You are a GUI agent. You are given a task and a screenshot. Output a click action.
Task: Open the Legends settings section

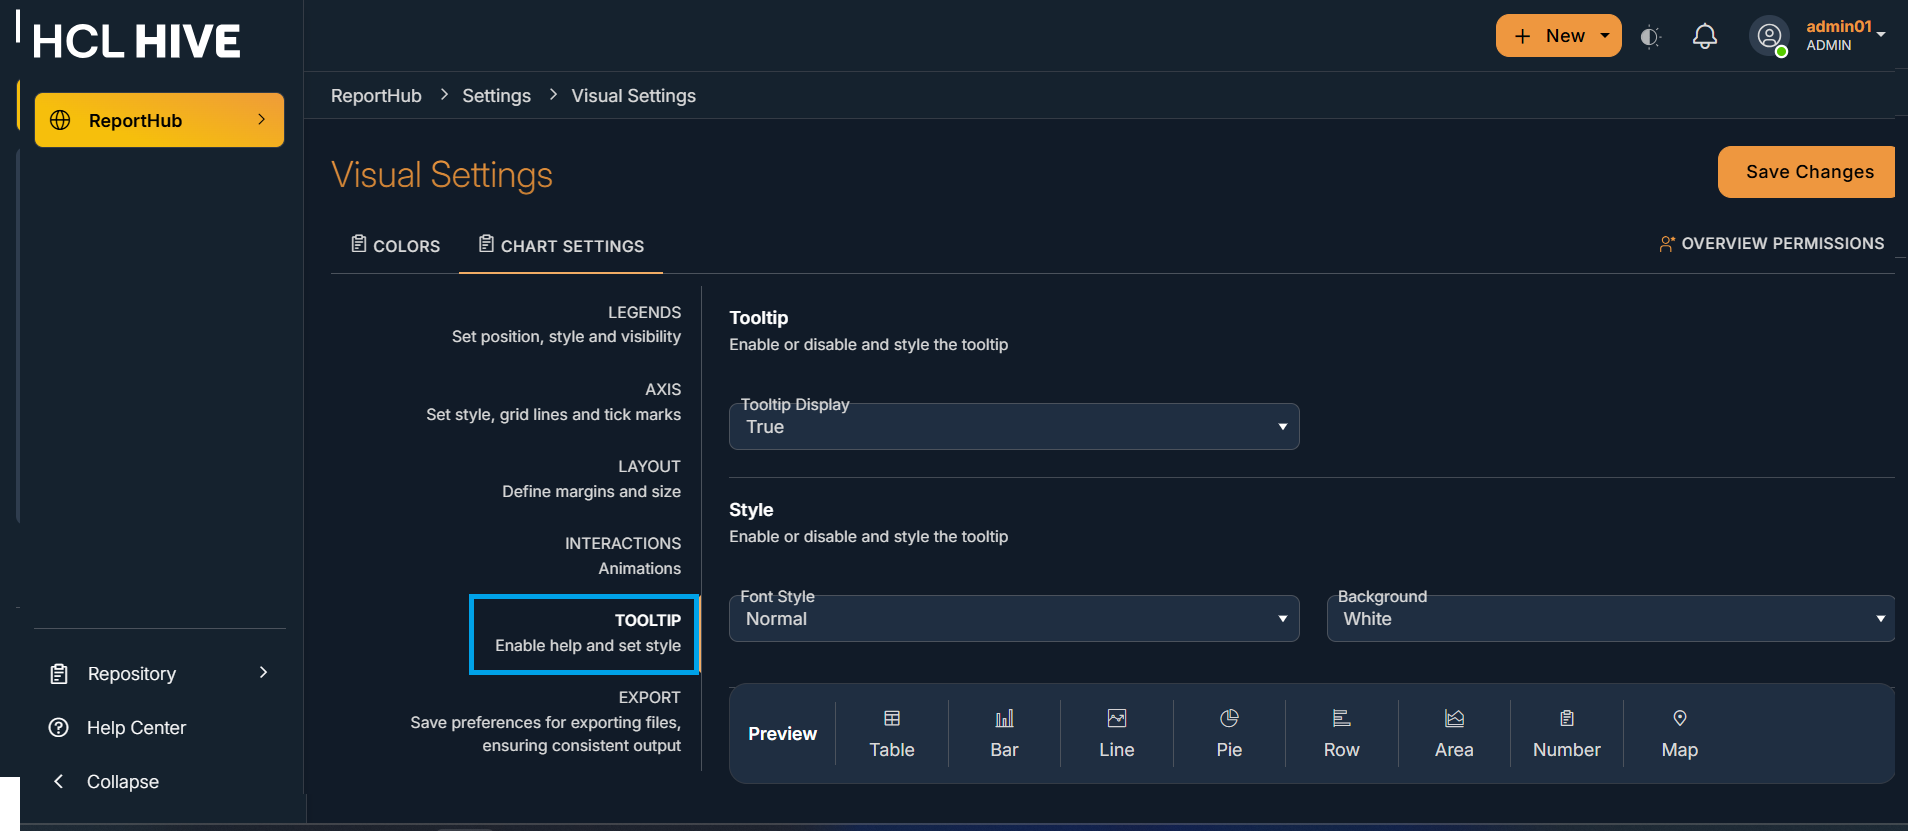pyautogui.click(x=566, y=325)
